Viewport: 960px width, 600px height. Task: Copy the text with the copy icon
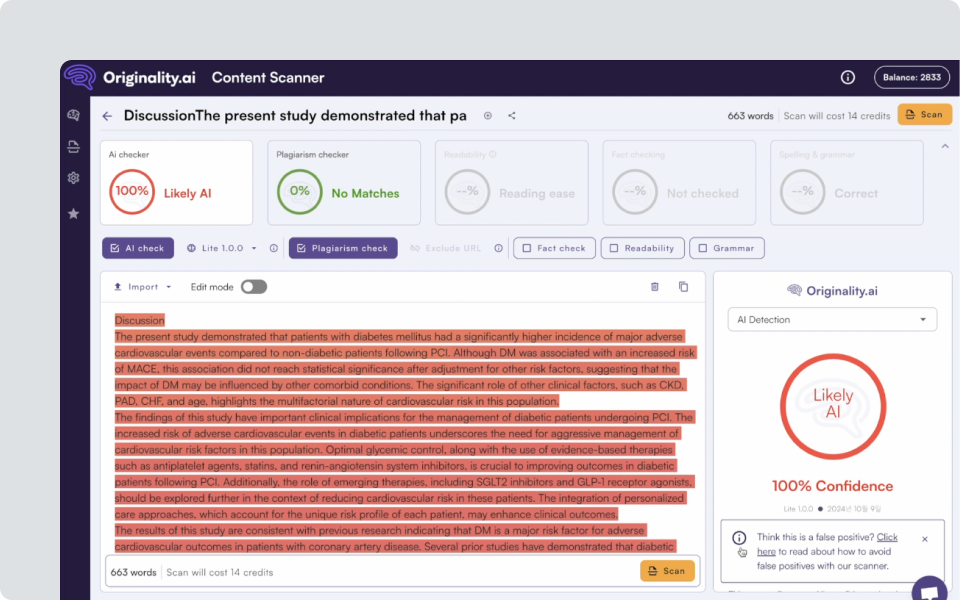(x=683, y=287)
